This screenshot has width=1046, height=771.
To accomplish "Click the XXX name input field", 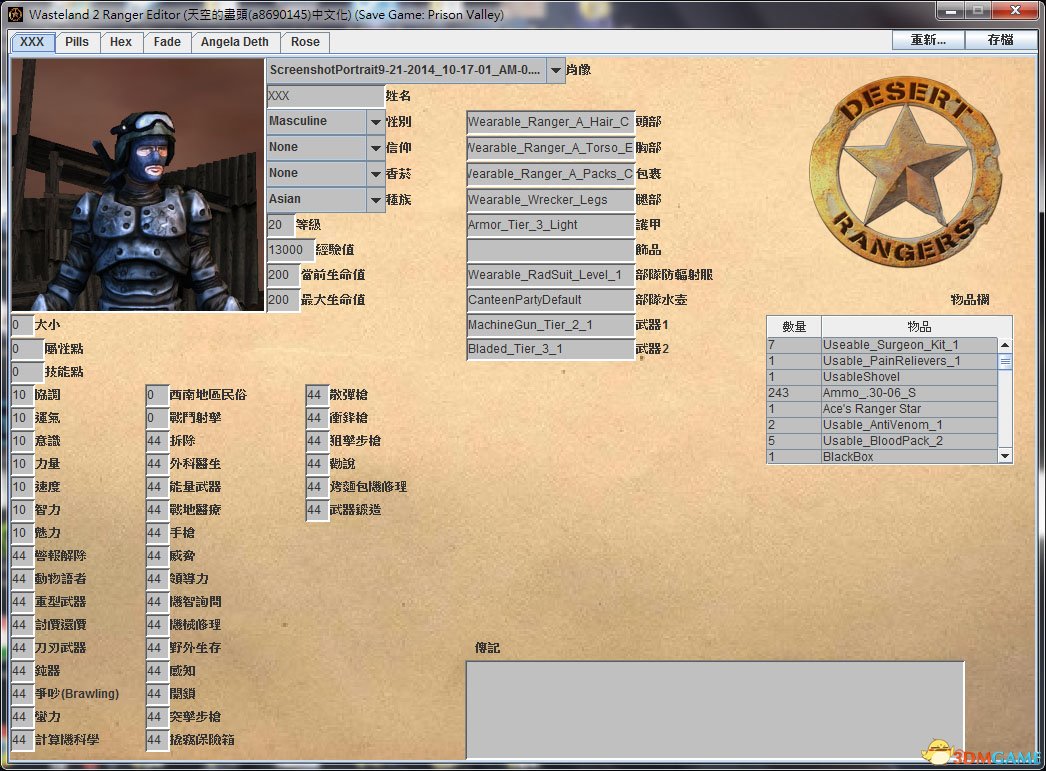I will click(x=326, y=95).
